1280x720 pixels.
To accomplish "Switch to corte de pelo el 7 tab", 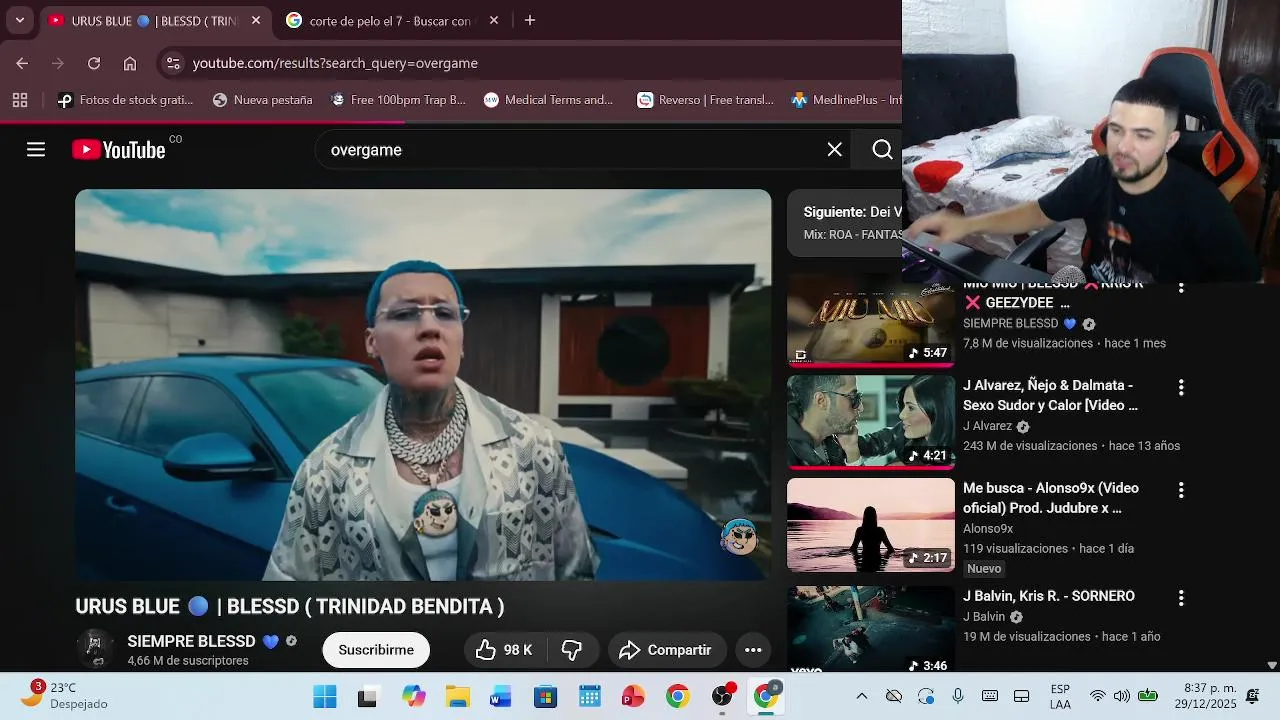I will [x=390, y=20].
